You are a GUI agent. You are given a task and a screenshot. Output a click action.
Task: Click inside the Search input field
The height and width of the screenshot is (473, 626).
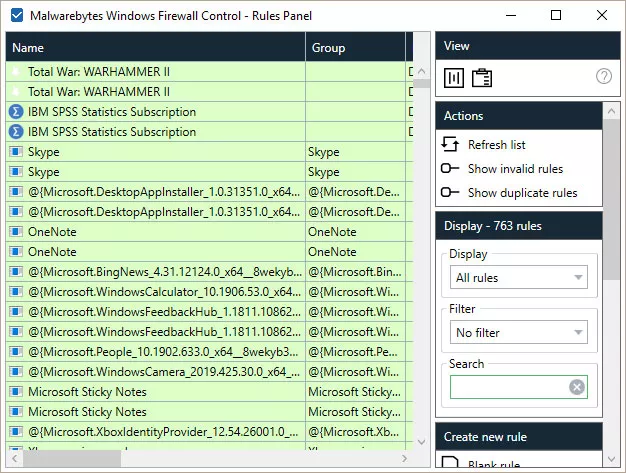(x=509, y=387)
